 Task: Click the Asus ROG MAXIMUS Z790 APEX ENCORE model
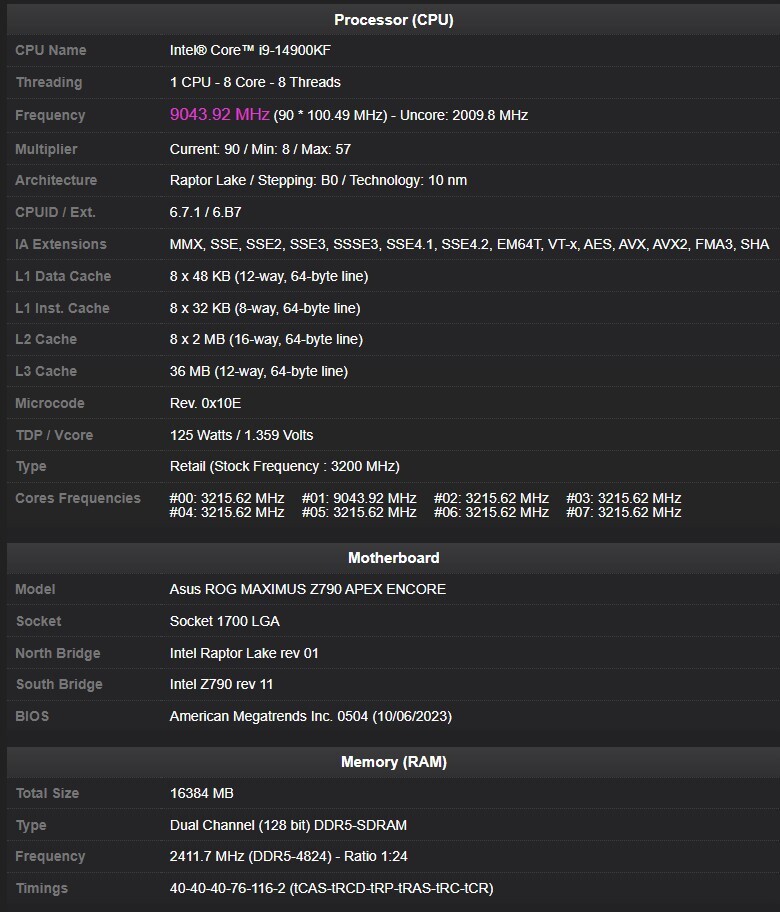click(308, 589)
